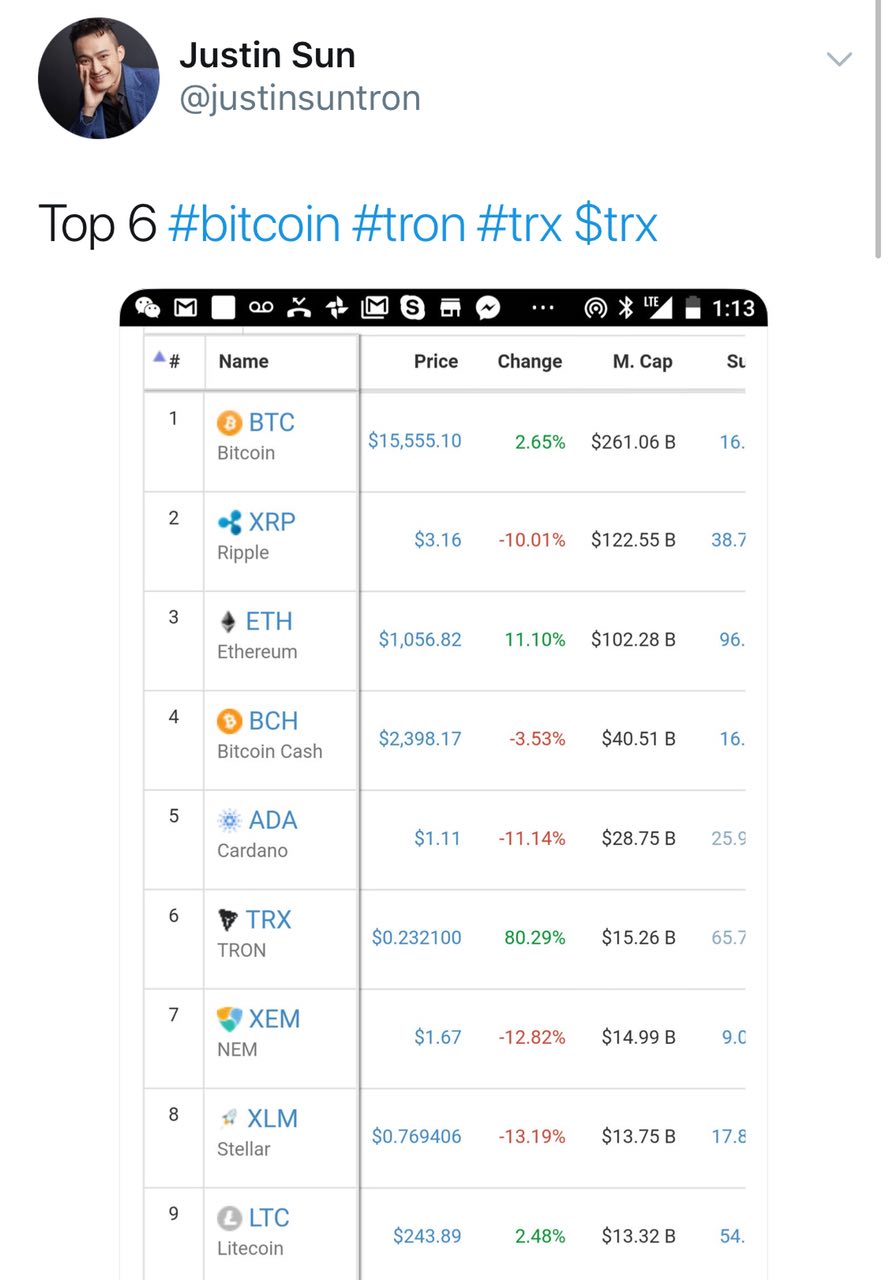Click the Cardano ADA icon

230,821
